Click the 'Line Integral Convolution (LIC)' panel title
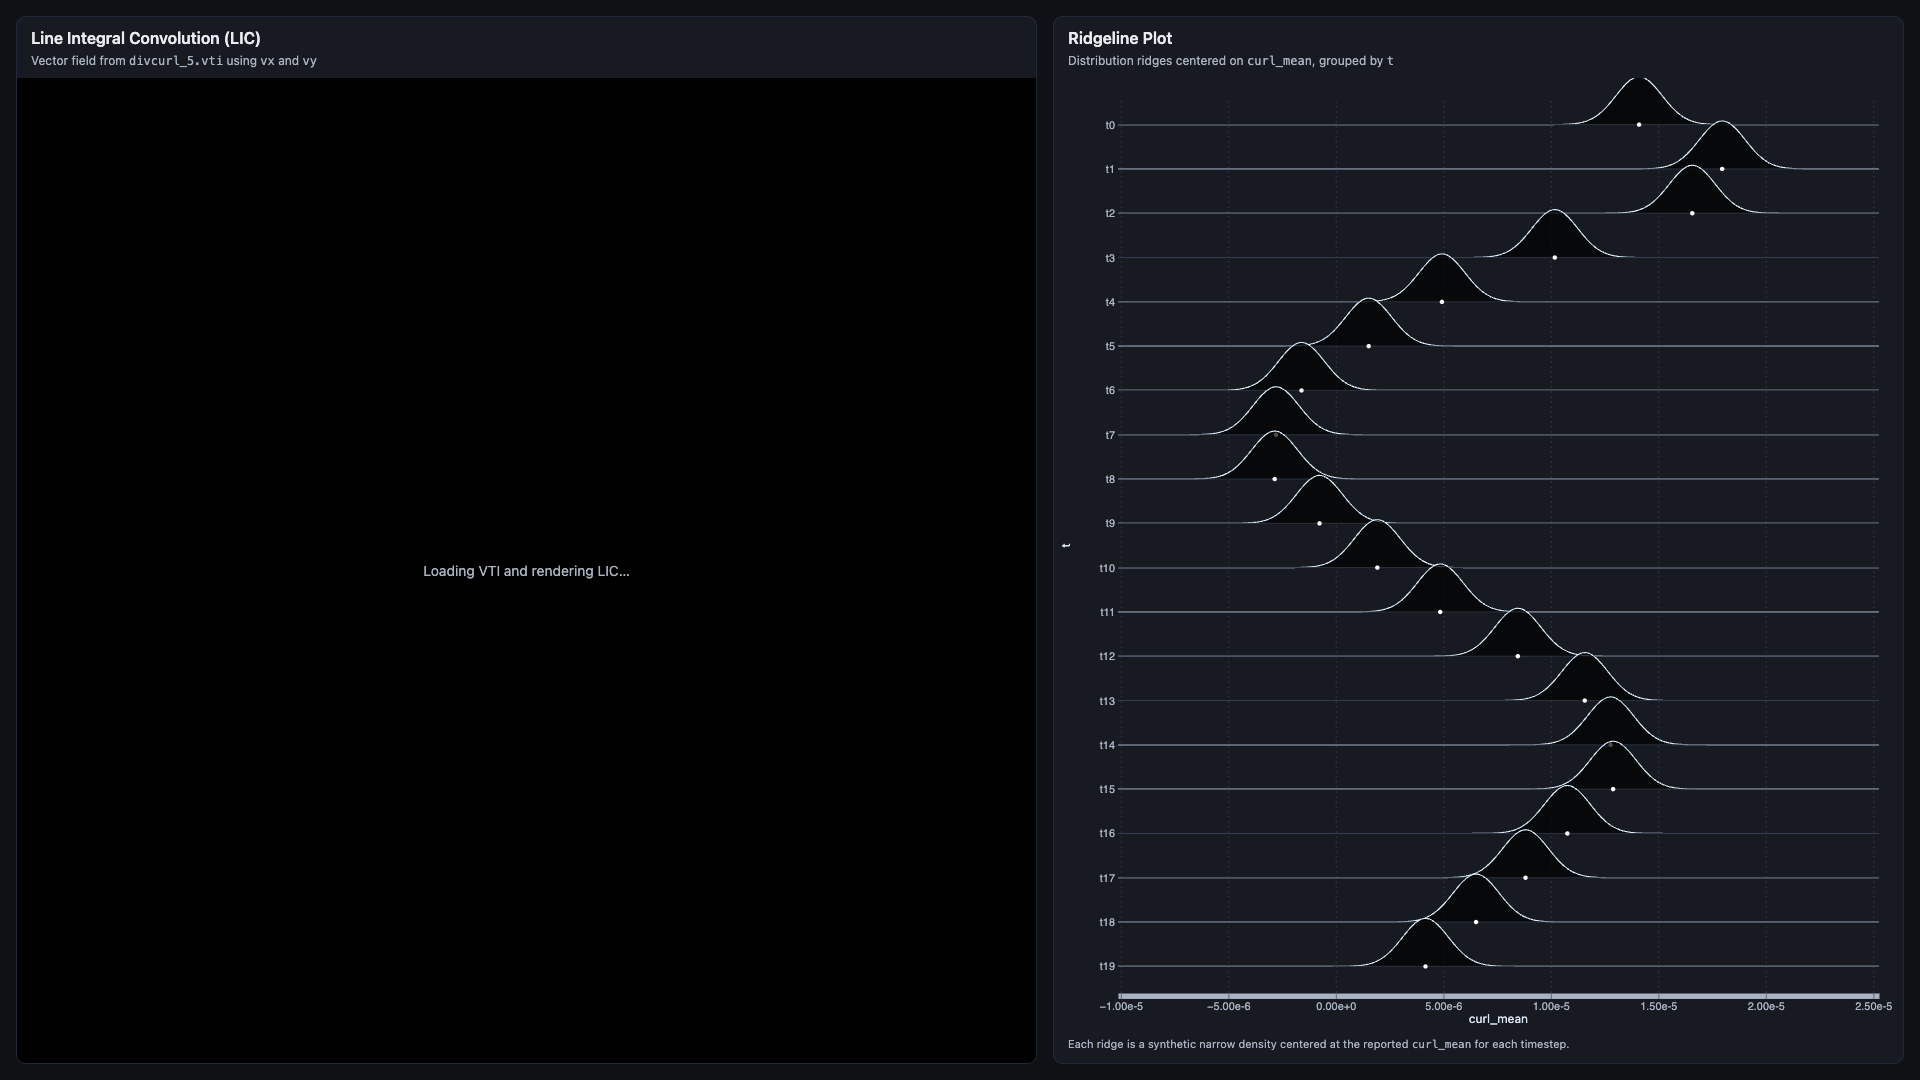This screenshot has width=1920, height=1080. tap(146, 38)
